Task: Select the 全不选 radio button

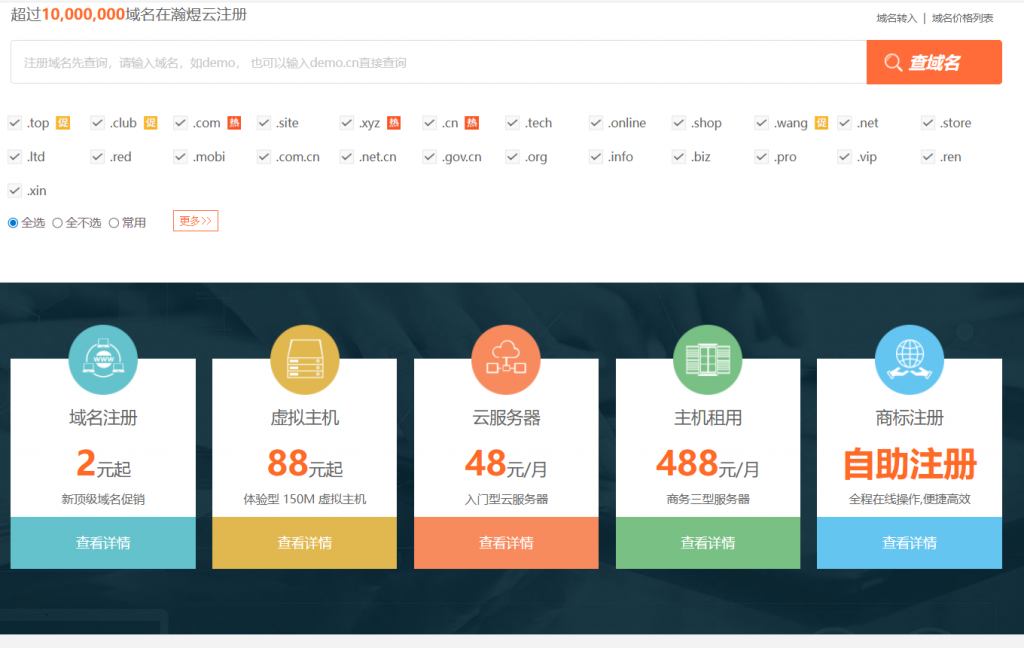Action: point(57,223)
